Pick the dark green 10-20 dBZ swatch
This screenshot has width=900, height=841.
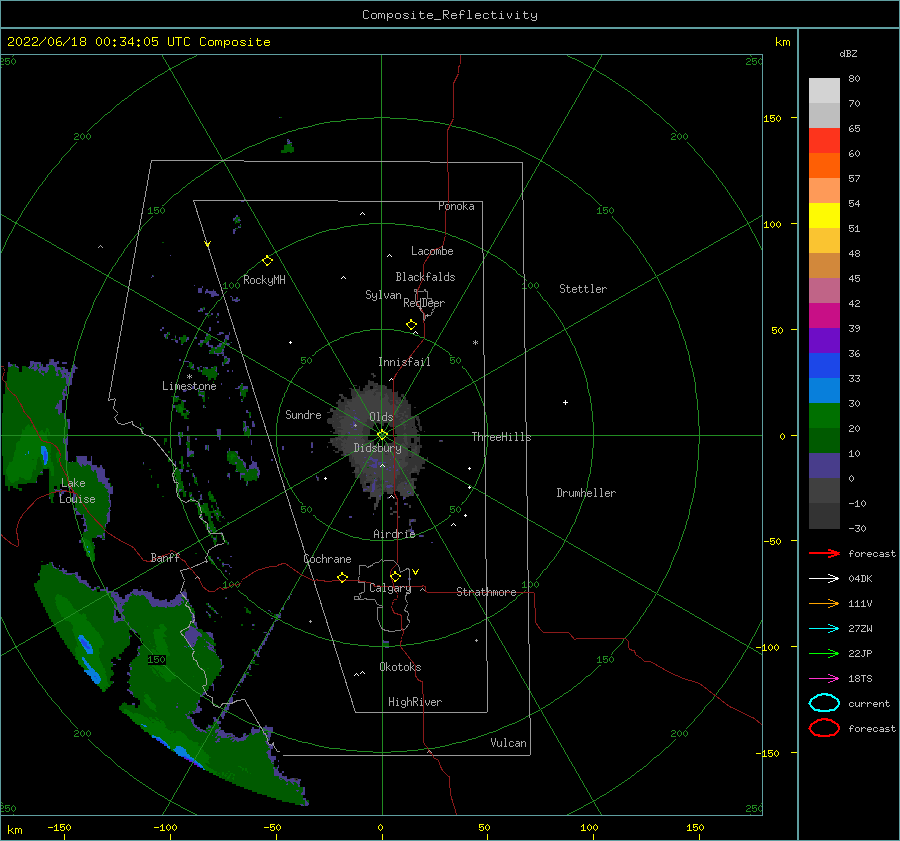point(824,441)
